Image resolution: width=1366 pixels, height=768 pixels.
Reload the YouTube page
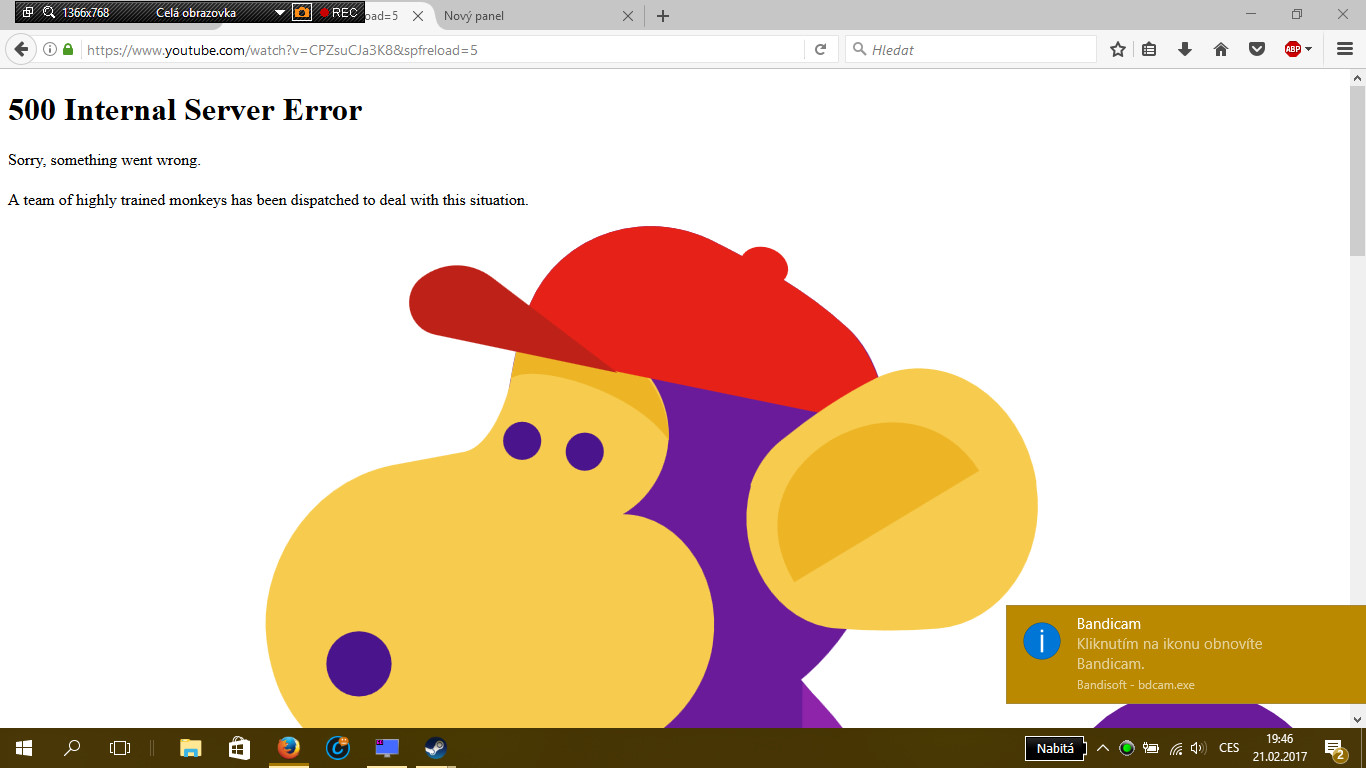click(820, 49)
